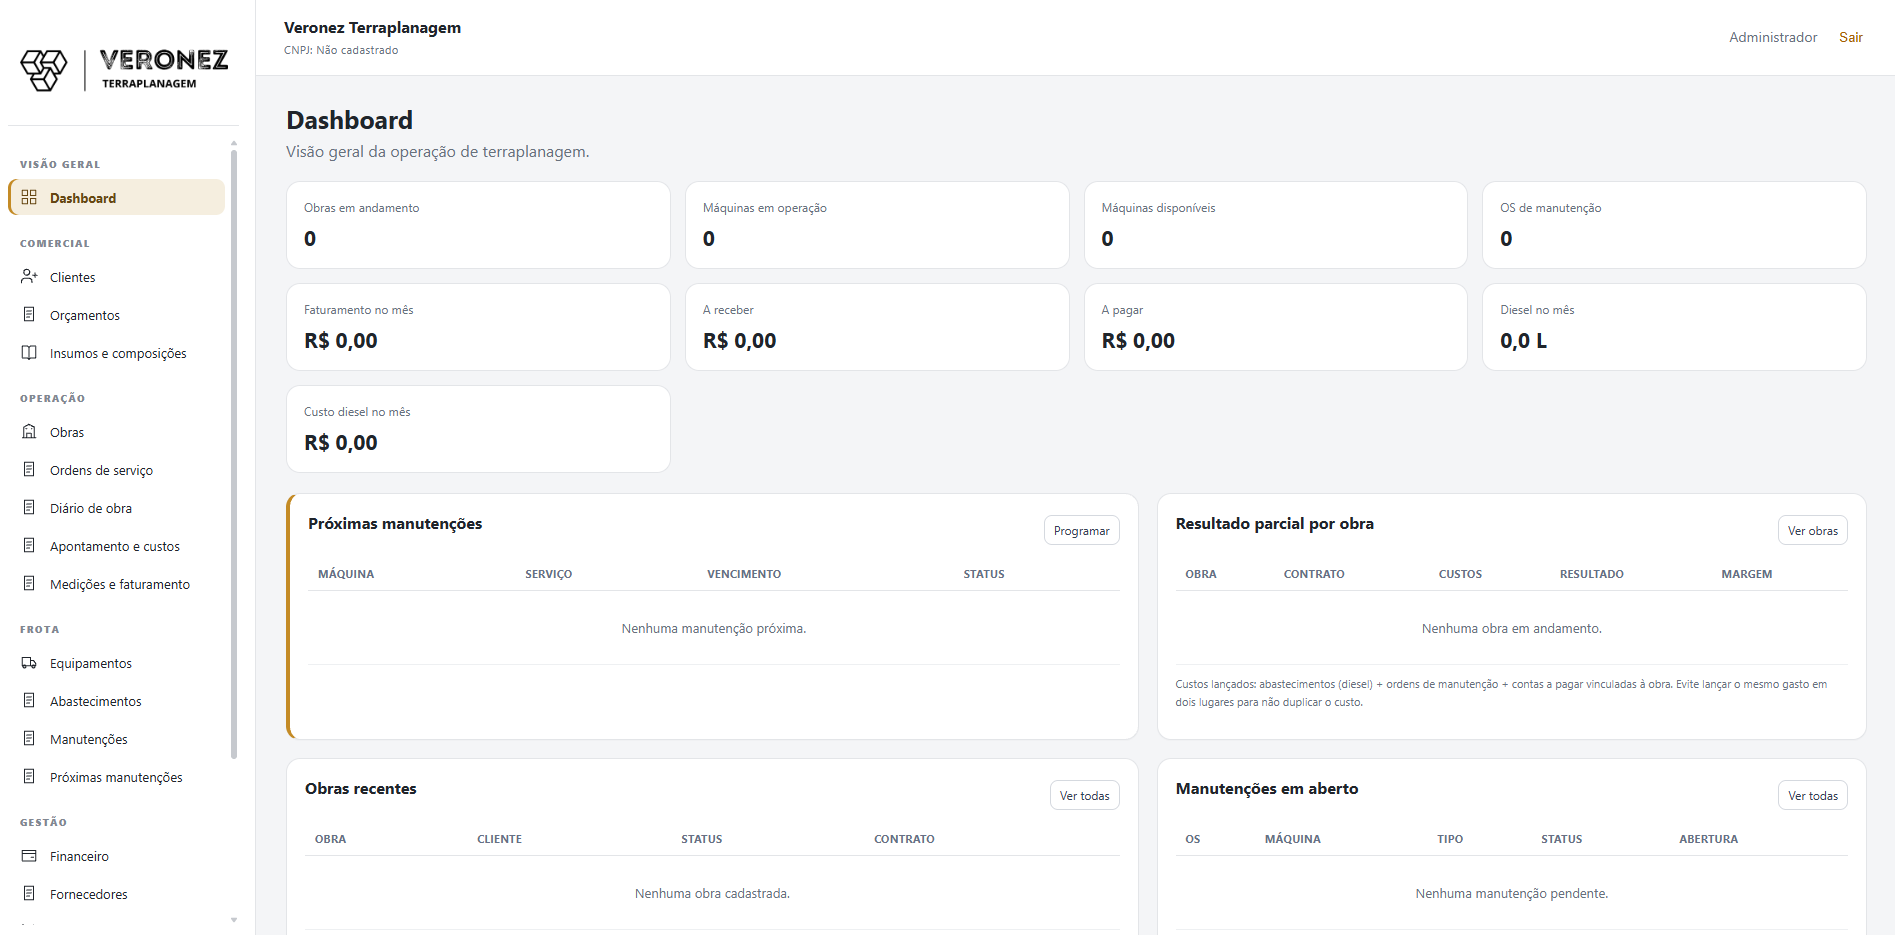Click the Equipamentos truck icon

tap(29, 663)
